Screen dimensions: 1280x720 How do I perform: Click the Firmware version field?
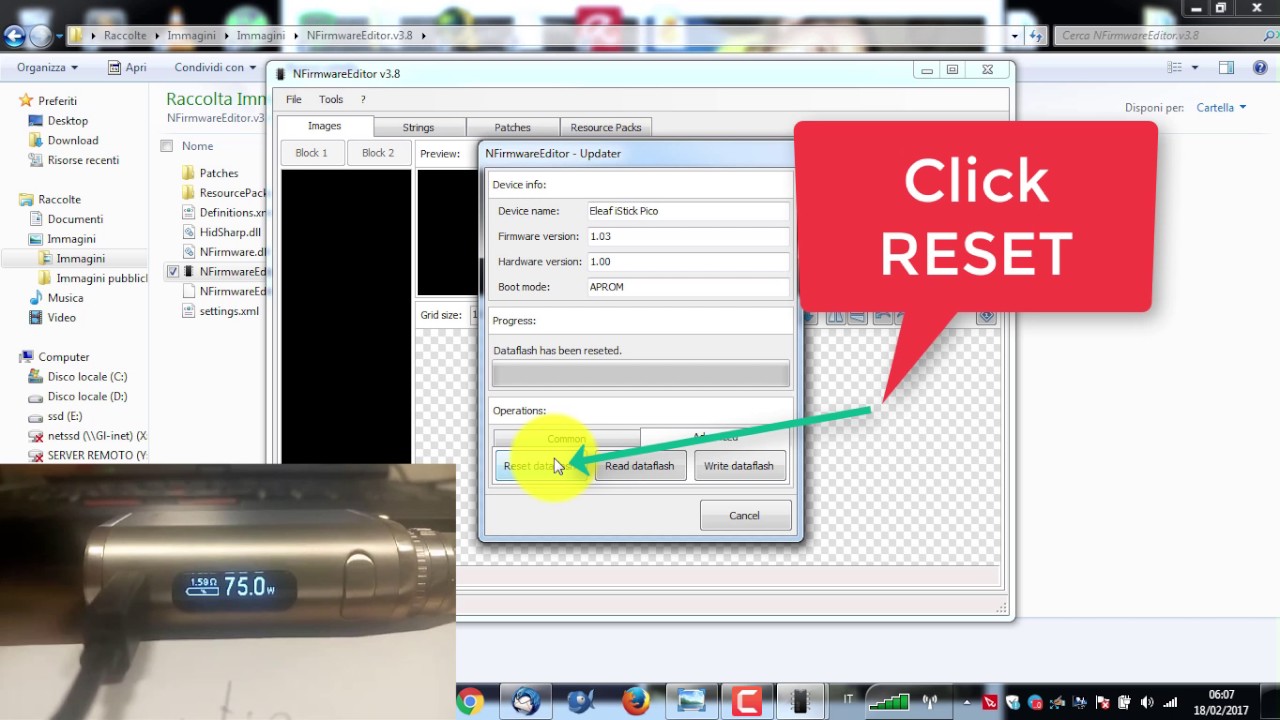click(688, 236)
